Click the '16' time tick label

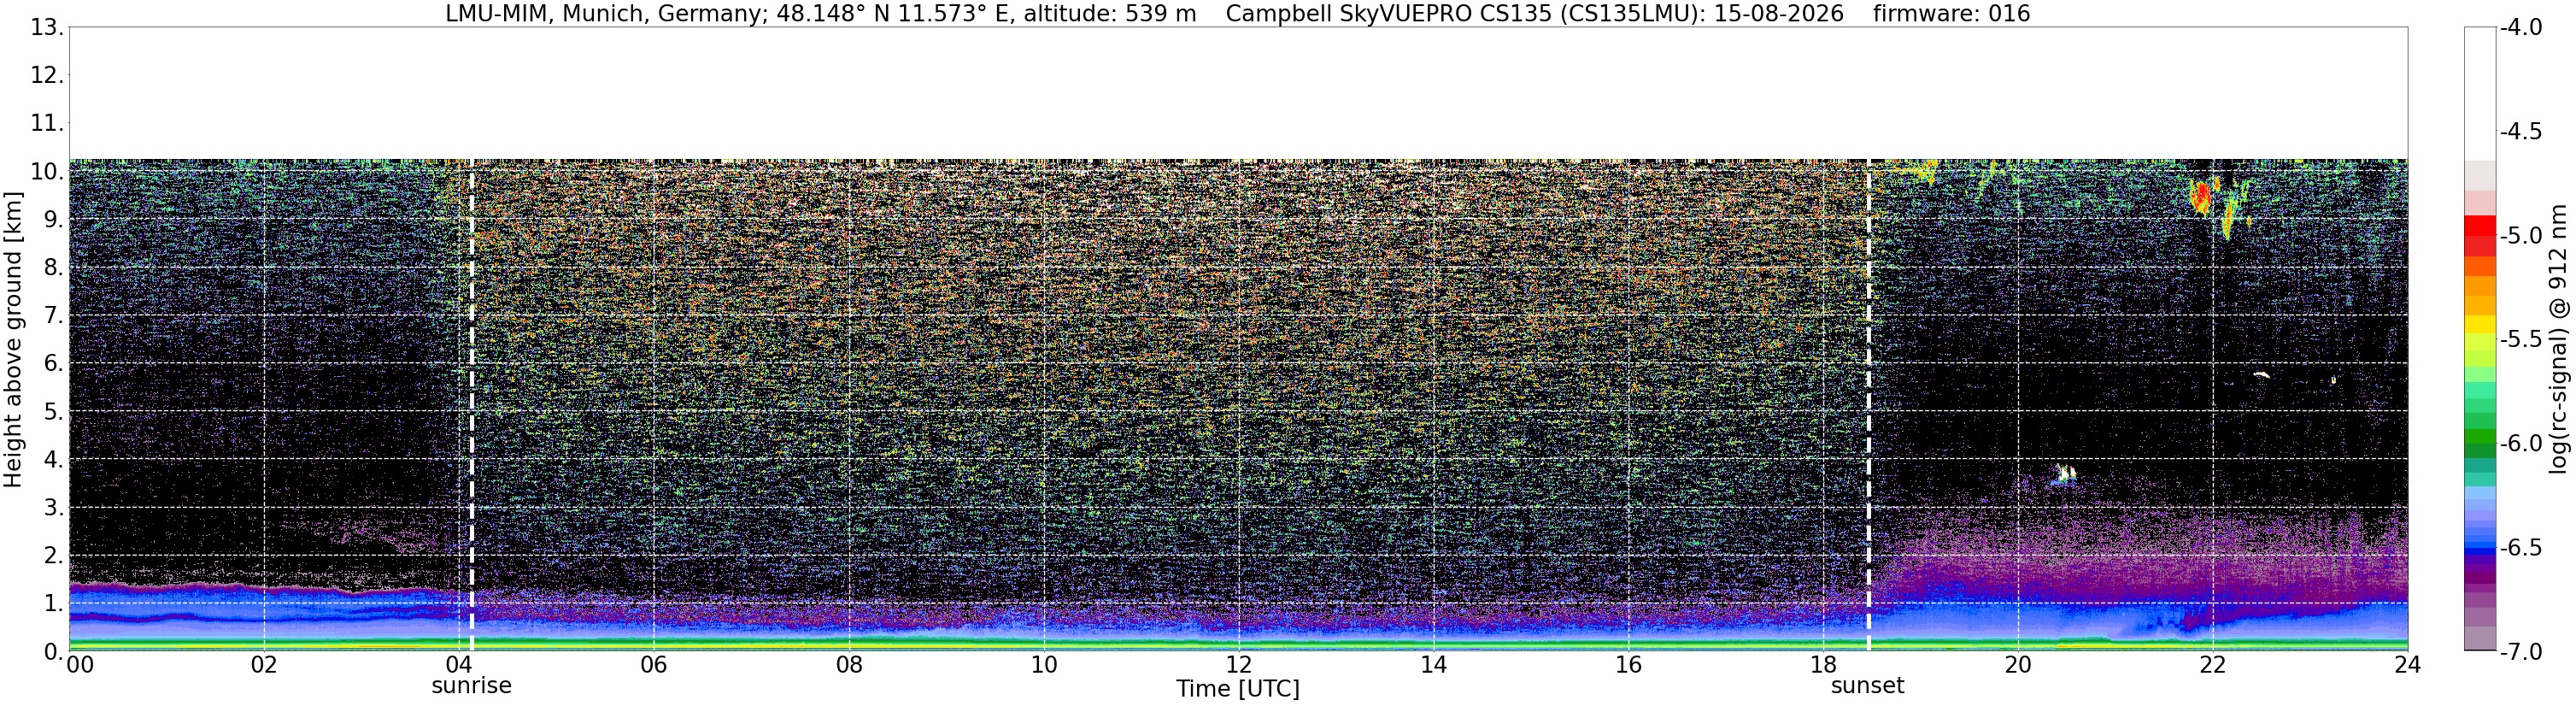click(1629, 665)
